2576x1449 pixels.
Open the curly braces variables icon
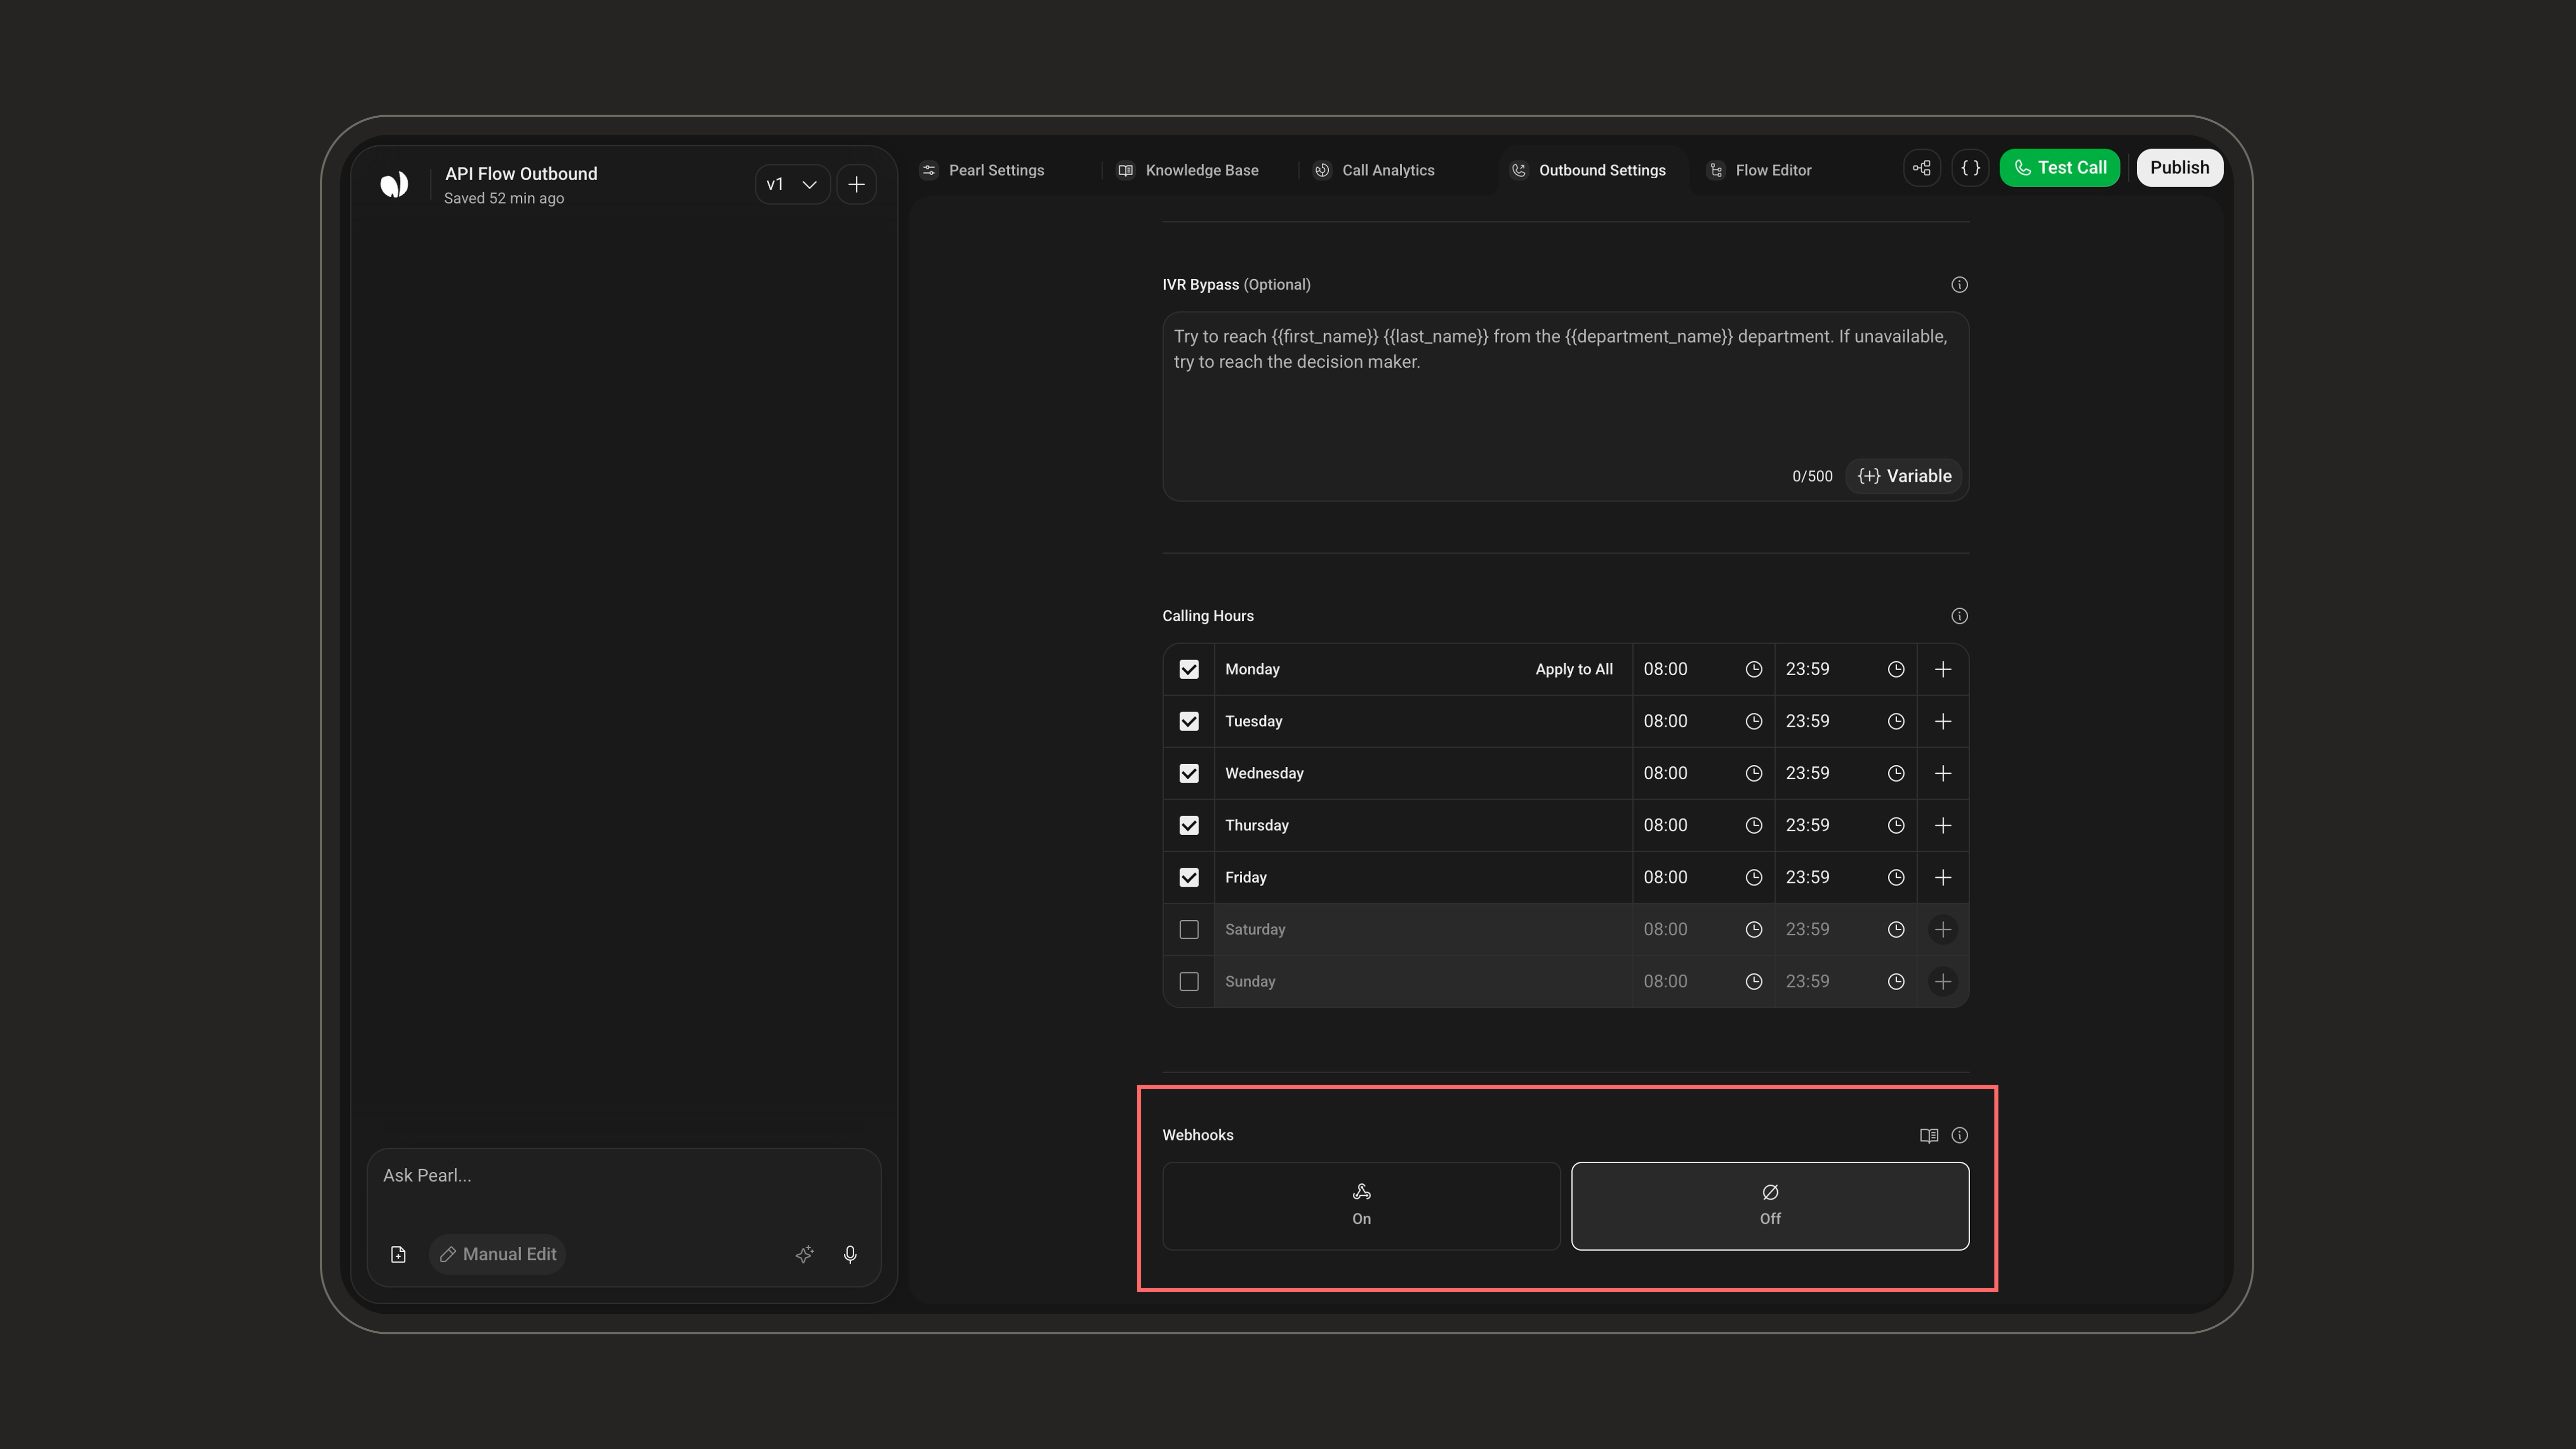1970,168
